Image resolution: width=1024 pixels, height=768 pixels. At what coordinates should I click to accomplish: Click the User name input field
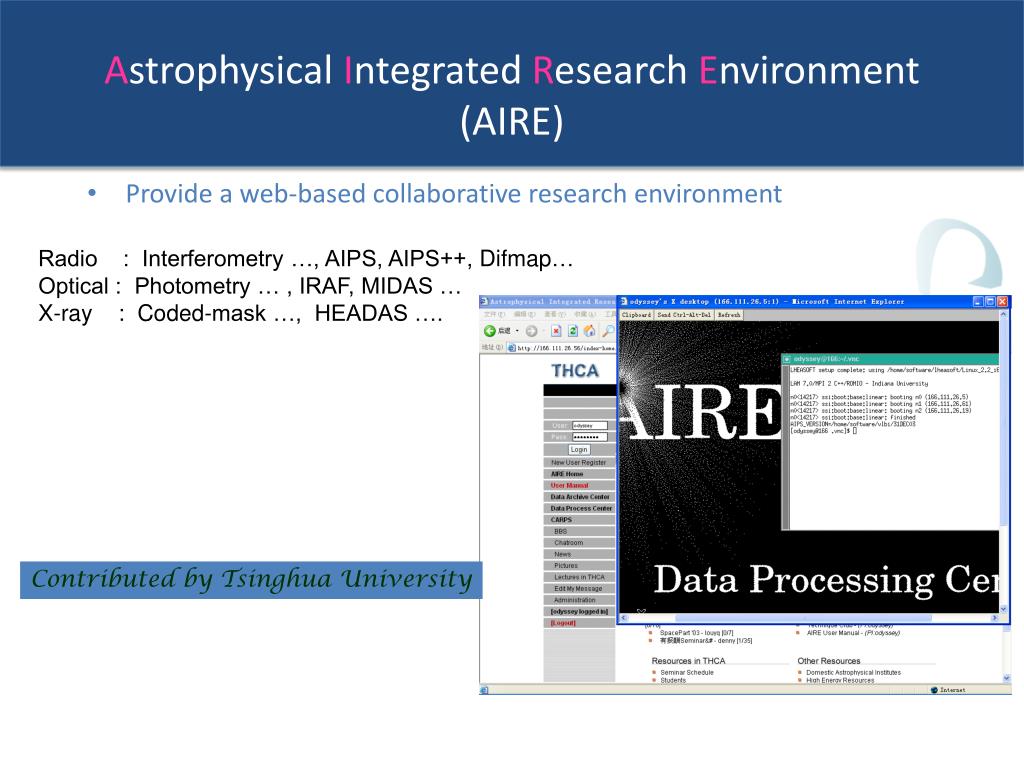tap(590, 426)
